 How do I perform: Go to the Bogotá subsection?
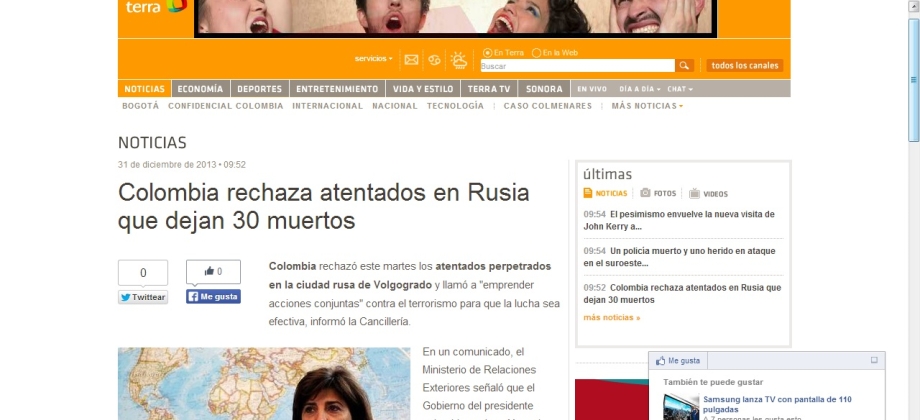click(140, 106)
